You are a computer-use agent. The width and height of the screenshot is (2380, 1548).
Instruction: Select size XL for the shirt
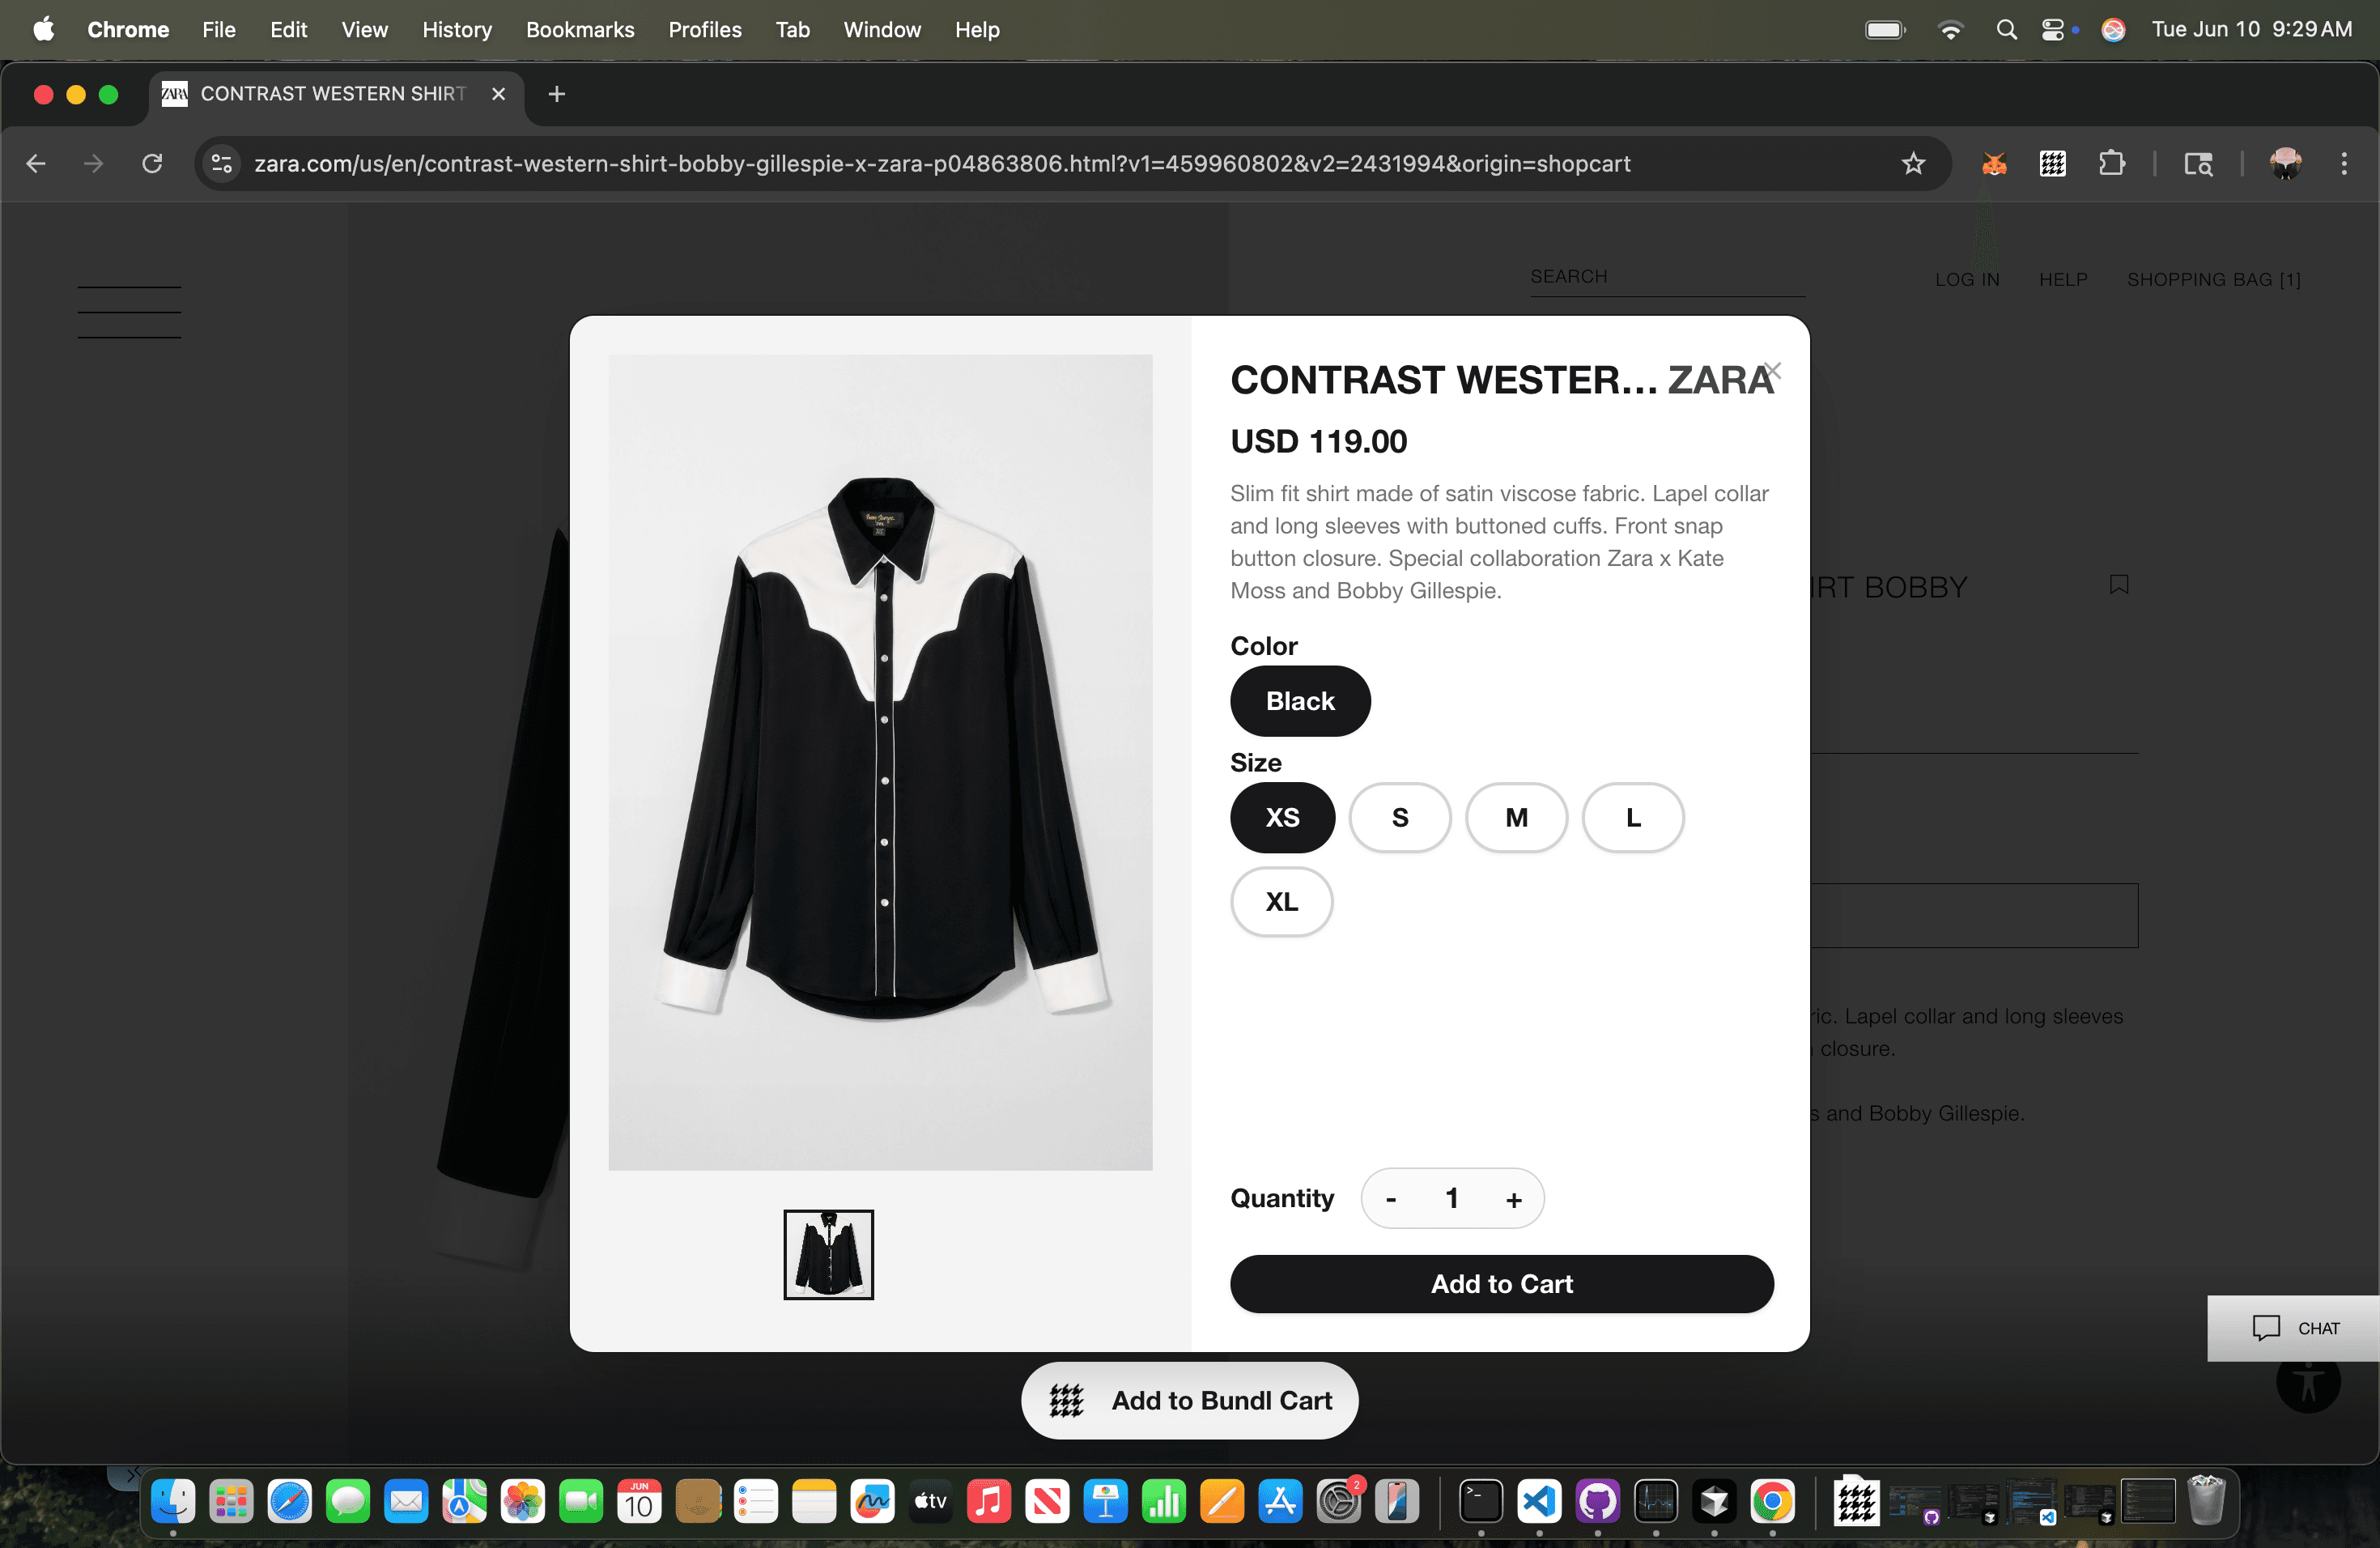[1281, 902]
